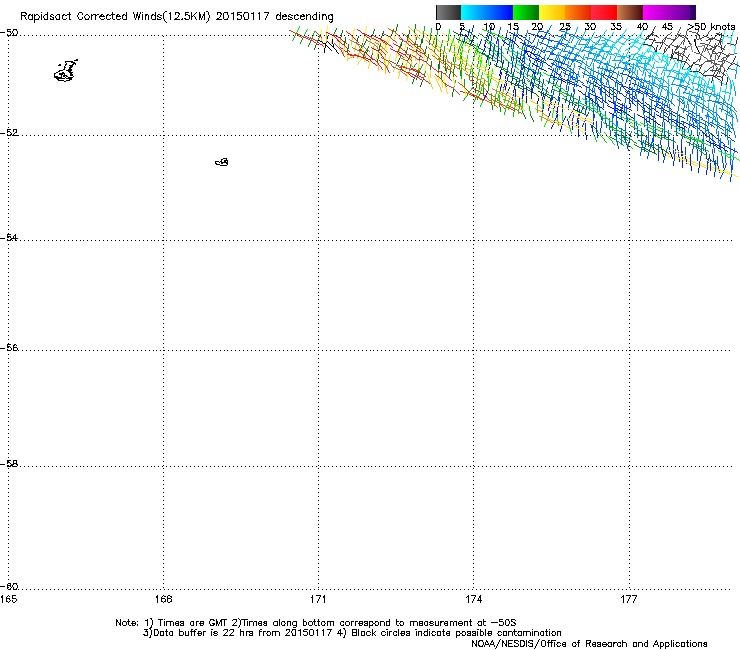Click the longitude label 165

click(8, 599)
